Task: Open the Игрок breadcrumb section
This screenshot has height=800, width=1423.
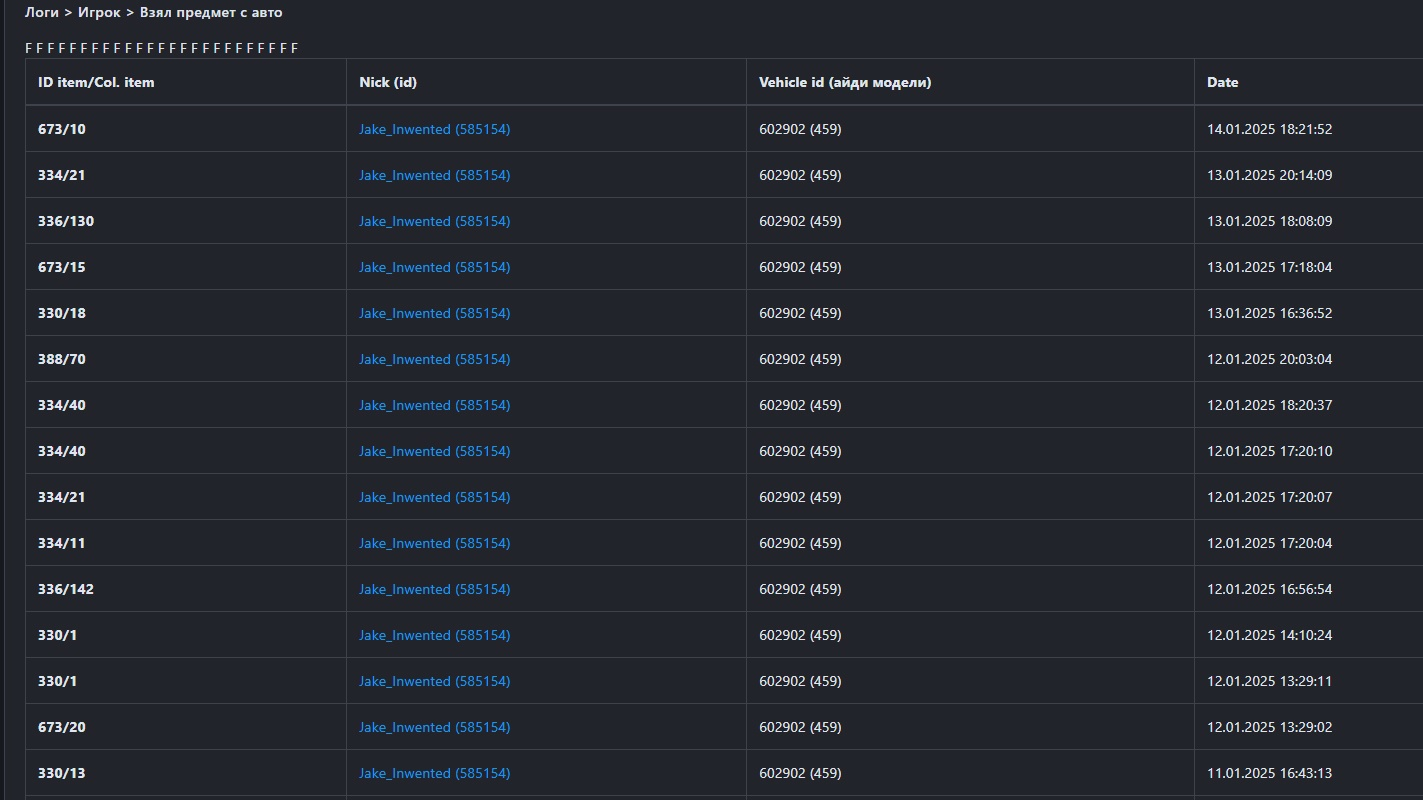Action: (x=101, y=13)
